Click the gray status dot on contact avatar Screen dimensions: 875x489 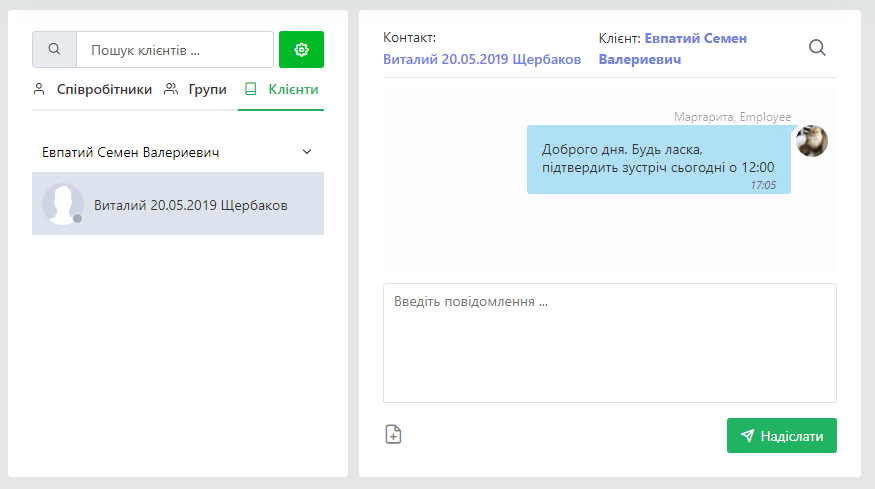[x=77, y=218]
